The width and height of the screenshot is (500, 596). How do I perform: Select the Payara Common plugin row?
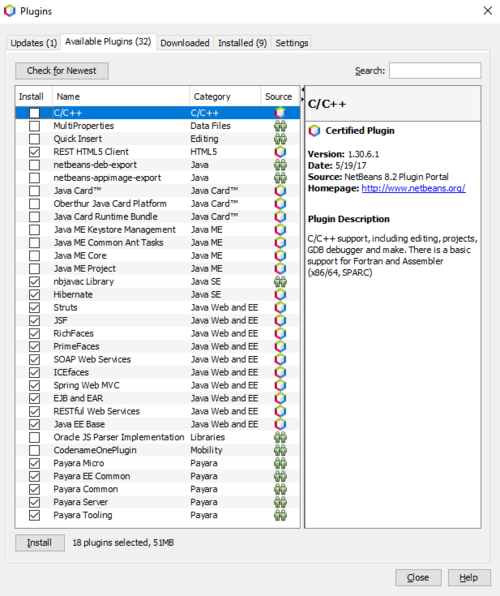point(157,489)
